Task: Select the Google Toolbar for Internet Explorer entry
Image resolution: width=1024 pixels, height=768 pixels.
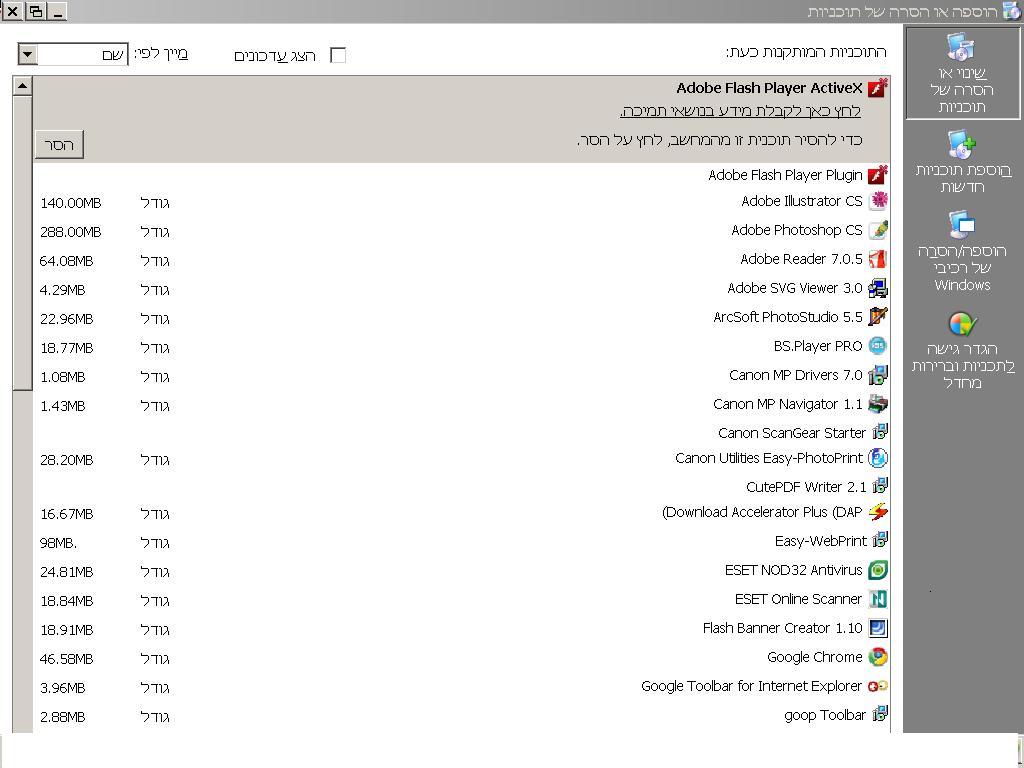Action: (x=751, y=686)
